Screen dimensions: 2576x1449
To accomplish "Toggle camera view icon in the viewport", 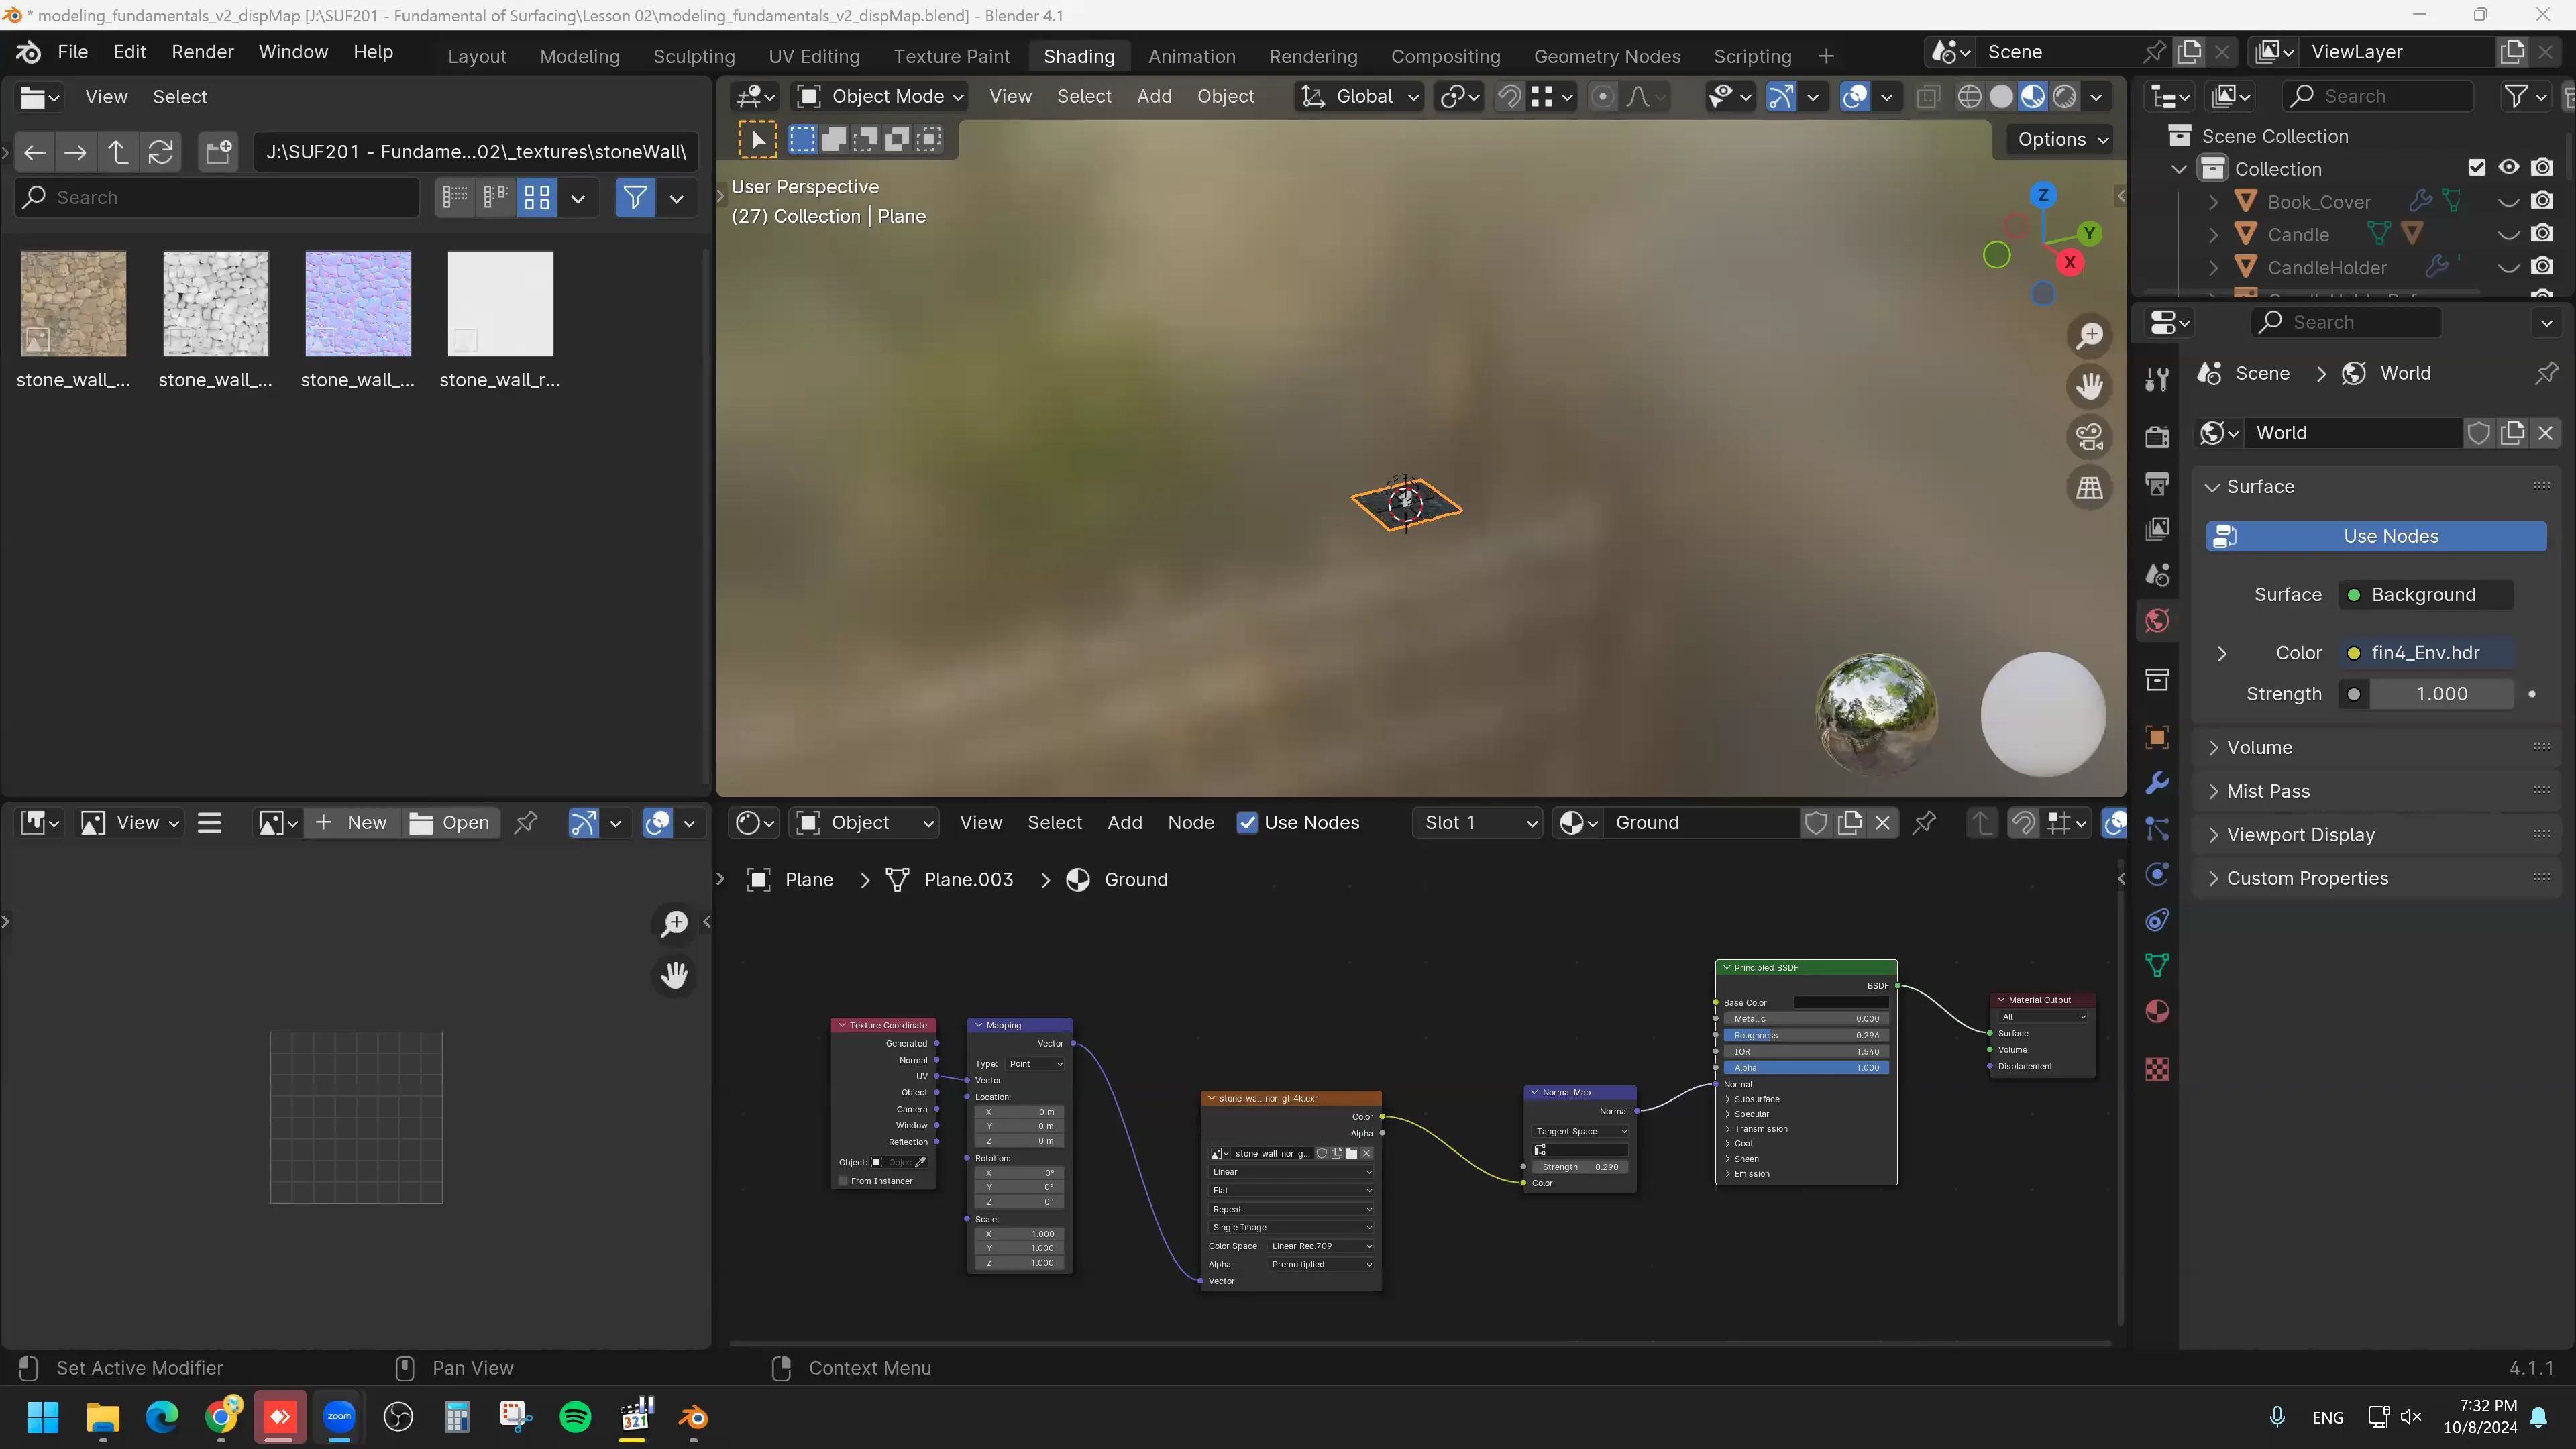I will pyautogui.click(x=2089, y=437).
